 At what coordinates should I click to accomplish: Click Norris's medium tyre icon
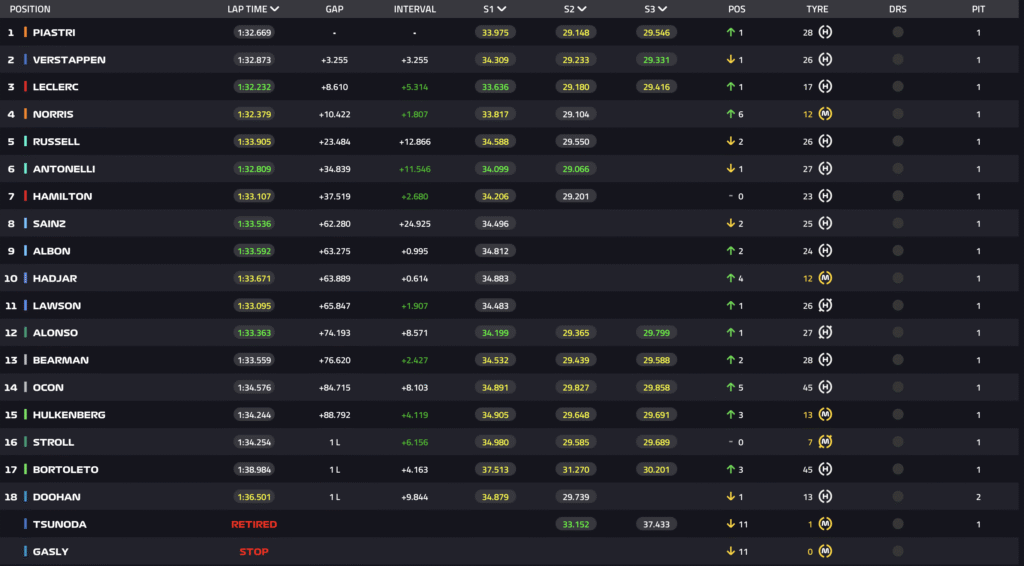click(825, 114)
